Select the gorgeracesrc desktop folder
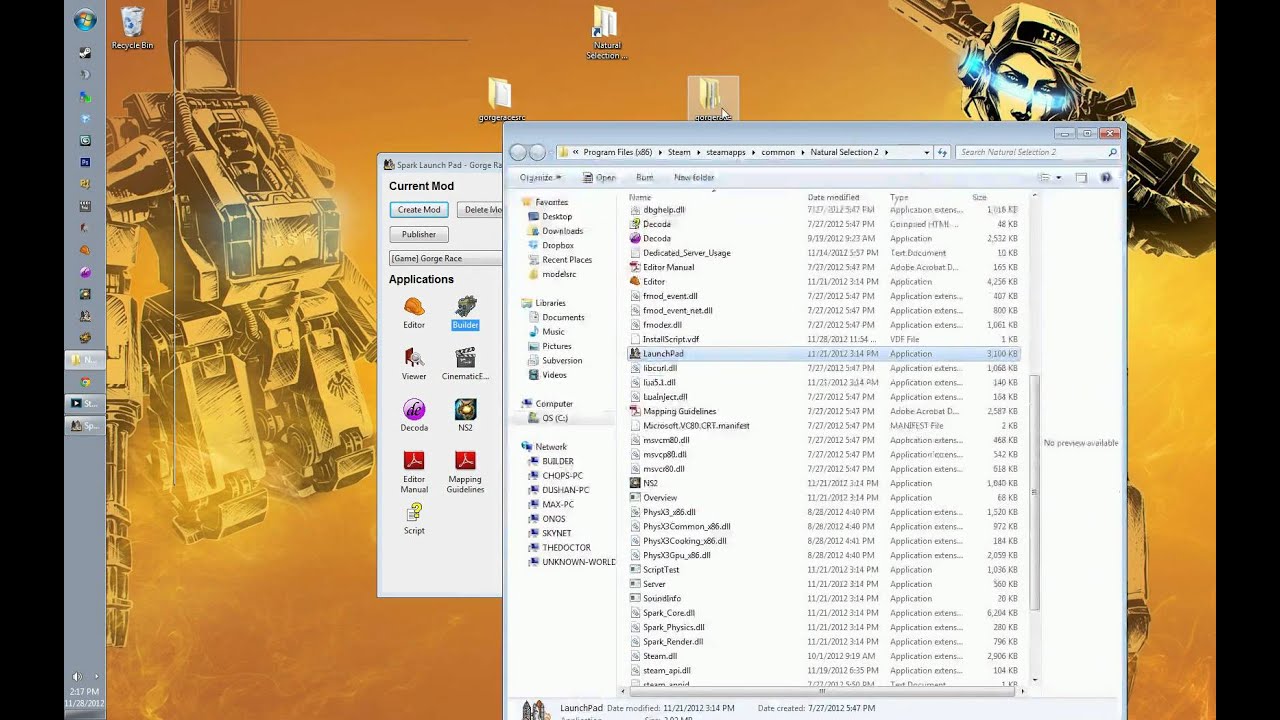The image size is (1280, 720). click(500, 100)
